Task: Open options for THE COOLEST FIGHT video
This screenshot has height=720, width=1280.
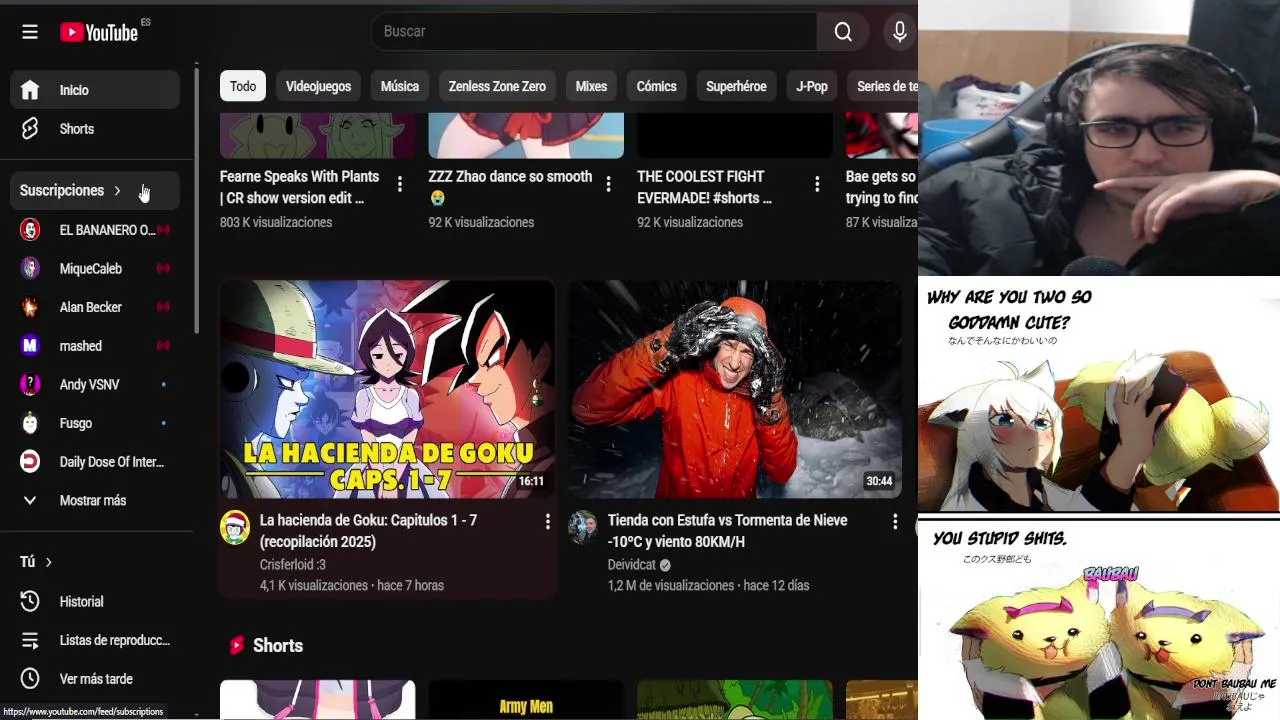Action: (817, 184)
